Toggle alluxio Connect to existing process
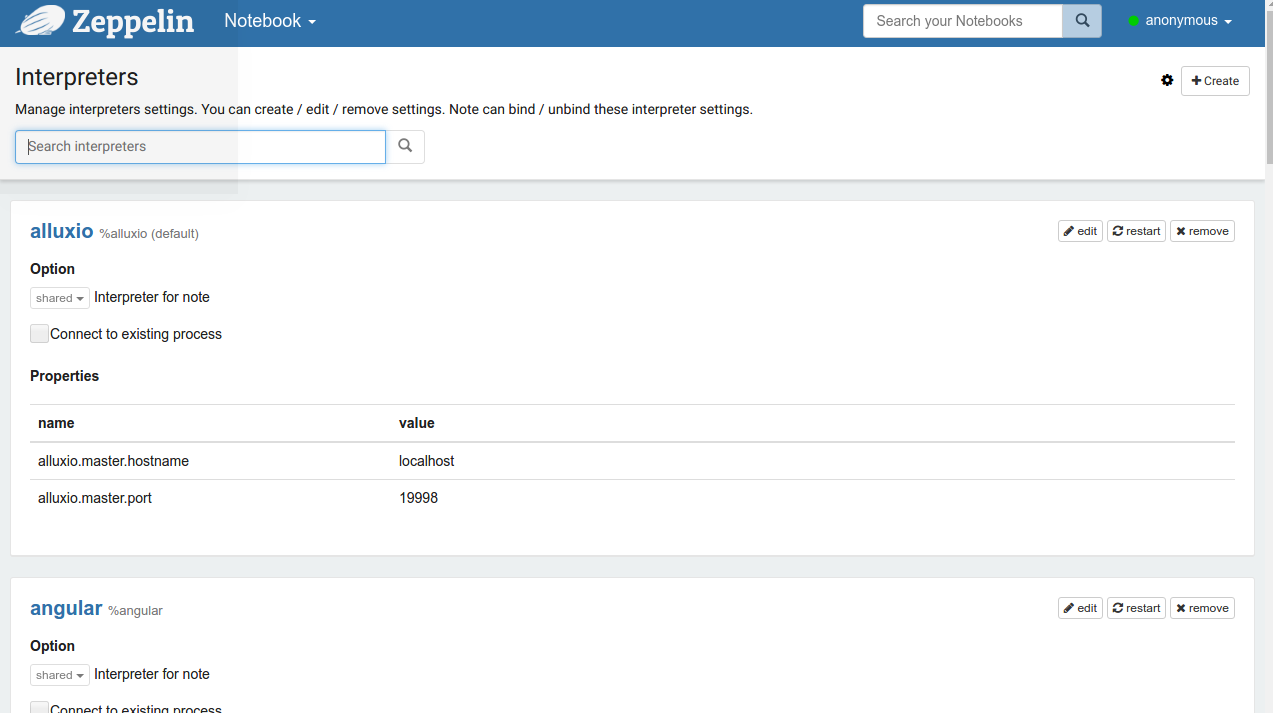The width and height of the screenshot is (1273, 713). click(x=39, y=334)
